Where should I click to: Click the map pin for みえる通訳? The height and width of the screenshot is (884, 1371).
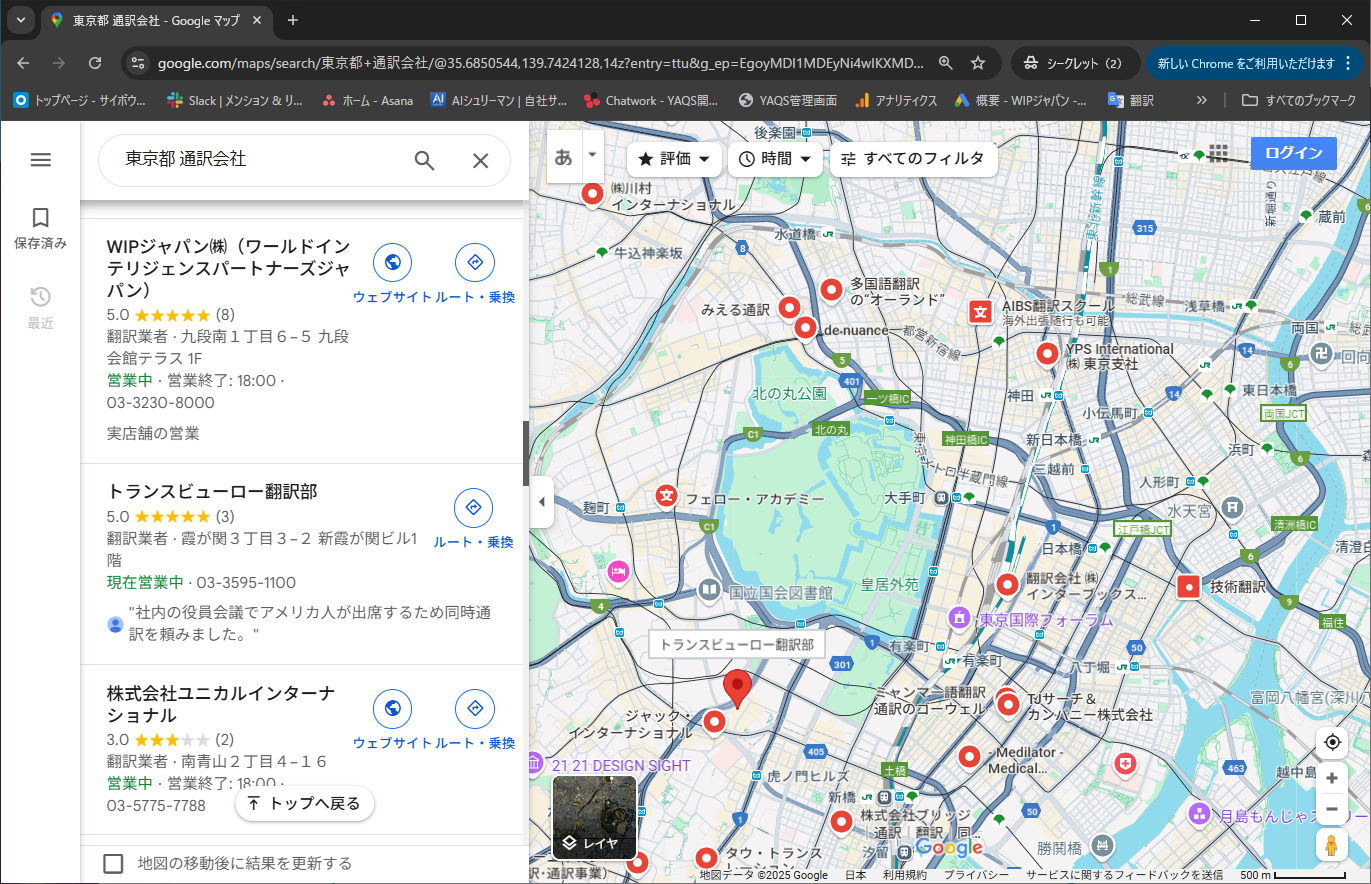click(x=790, y=309)
